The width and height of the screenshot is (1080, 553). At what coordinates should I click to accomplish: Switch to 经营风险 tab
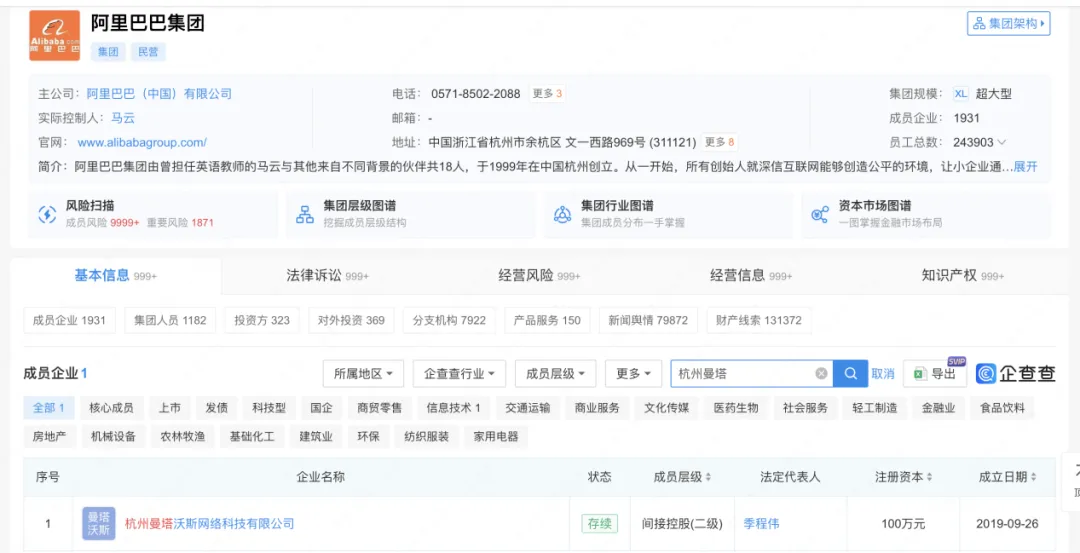click(x=539, y=276)
